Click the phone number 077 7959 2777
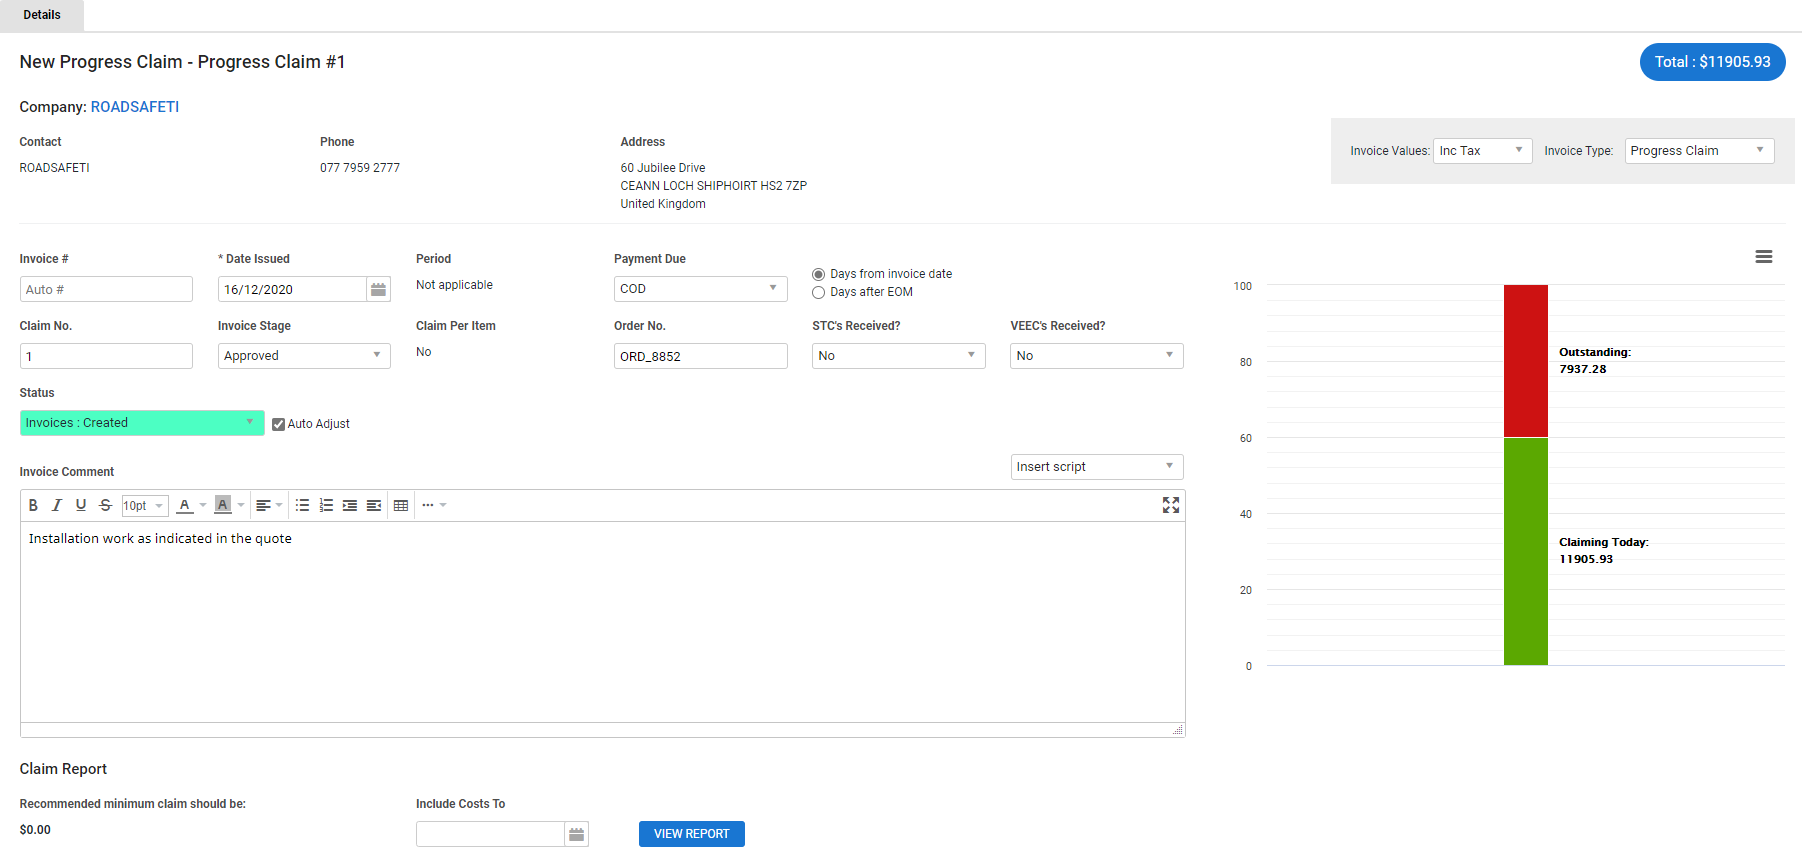Image resolution: width=1802 pixels, height=854 pixels. 360,168
